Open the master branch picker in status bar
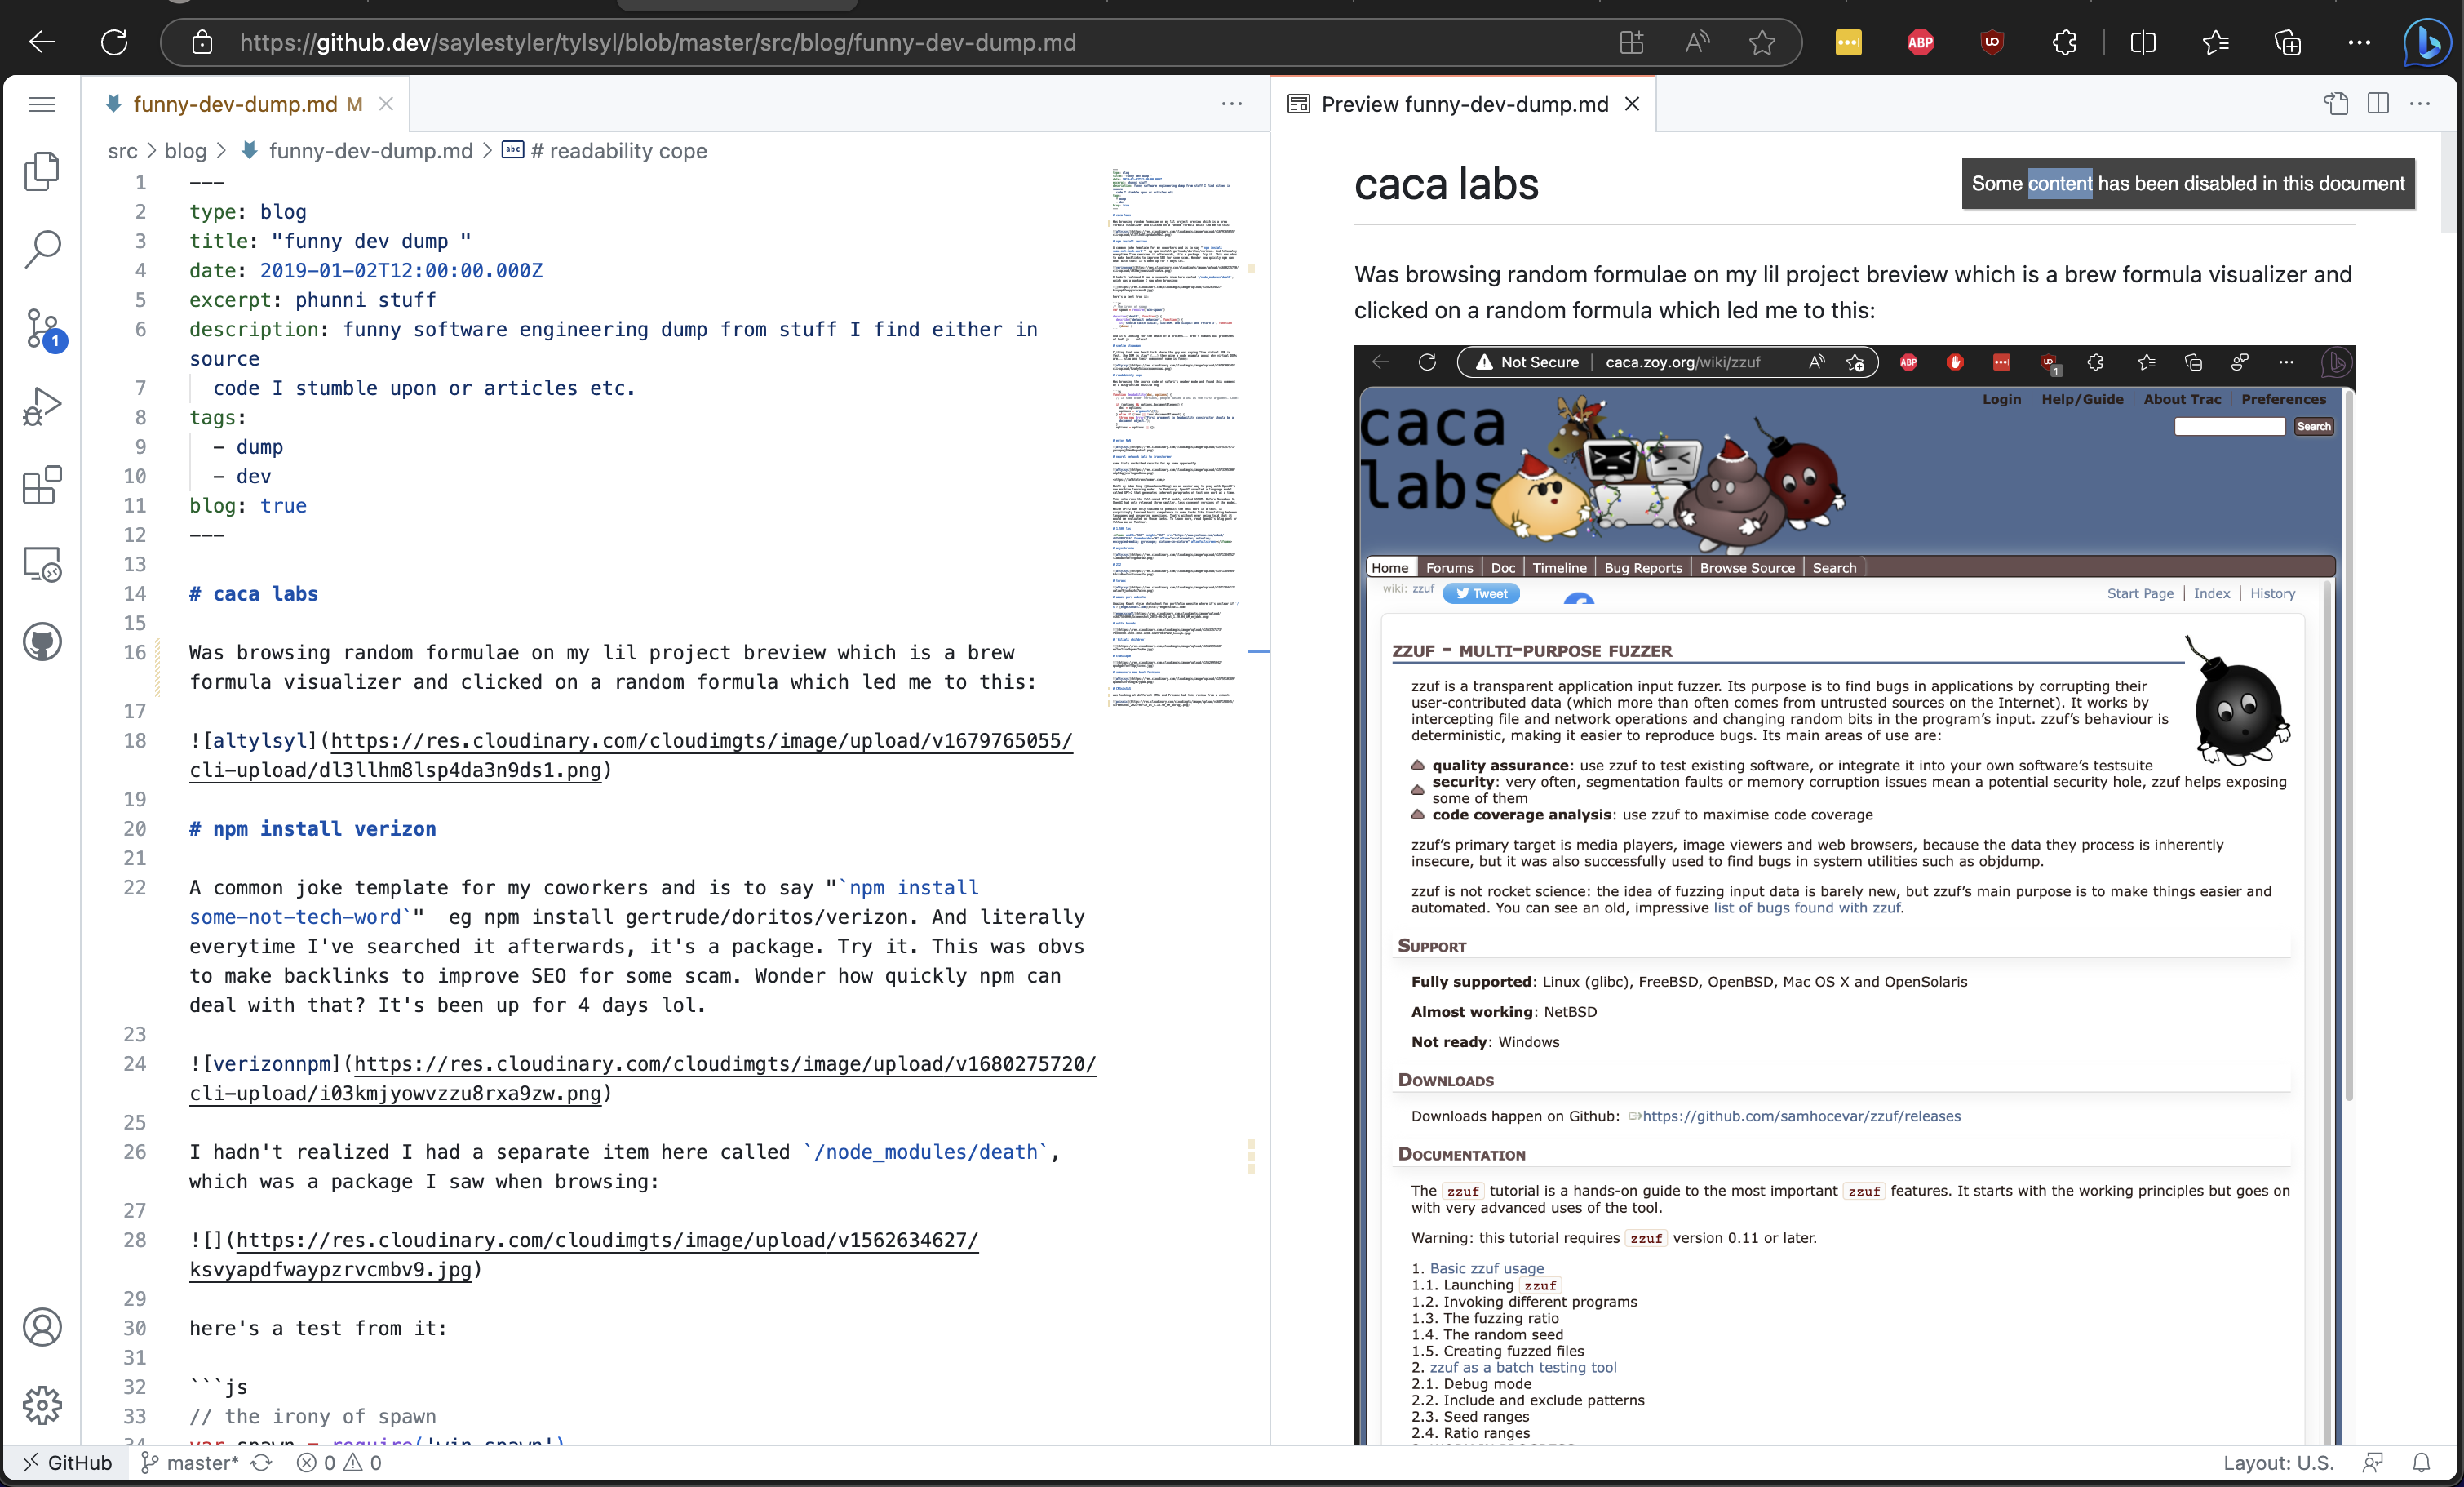 pos(189,1463)
